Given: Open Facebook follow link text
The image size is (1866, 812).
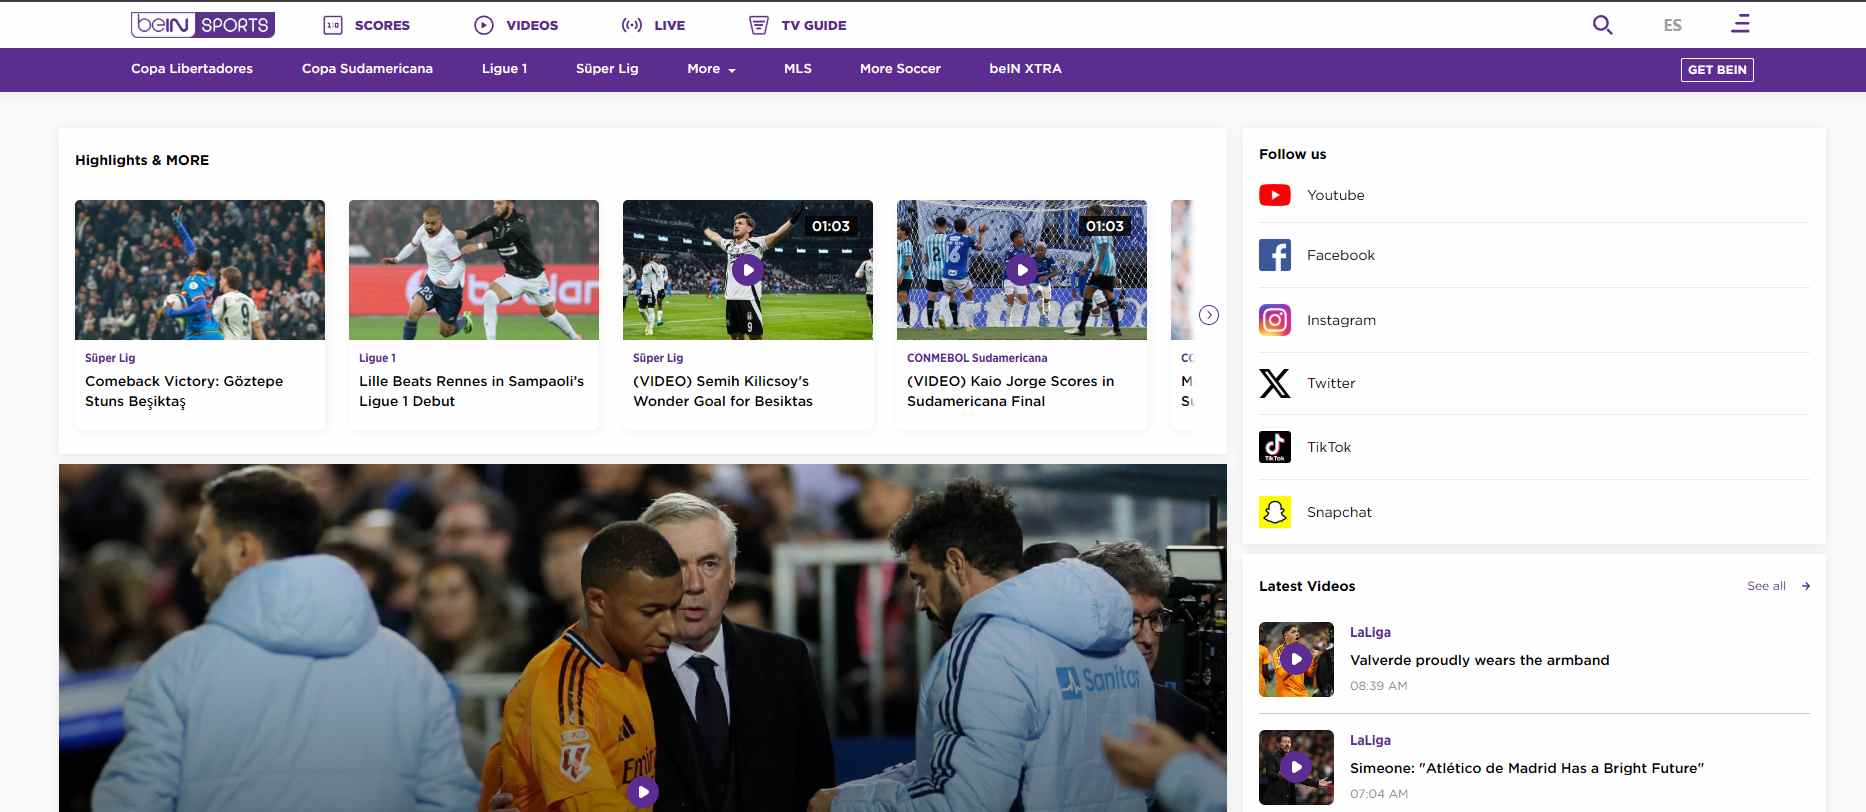Looking at the screenshot, I should [1340, 255].
